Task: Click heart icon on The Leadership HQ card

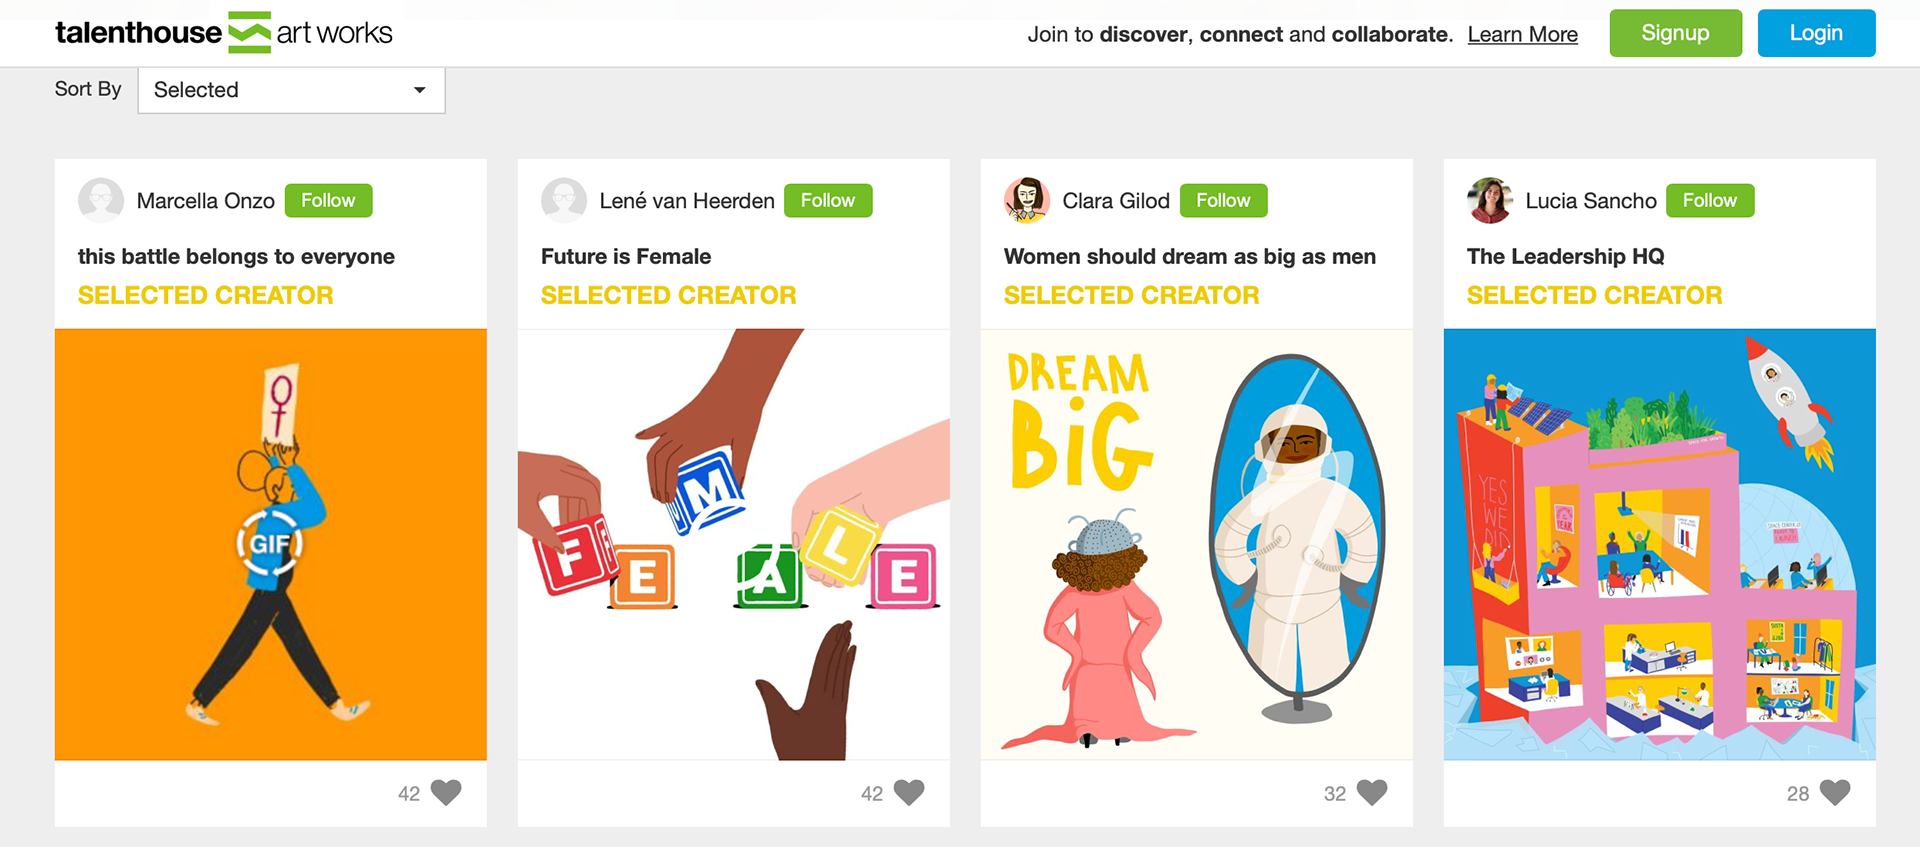Action: click(x=1835, y=792)
